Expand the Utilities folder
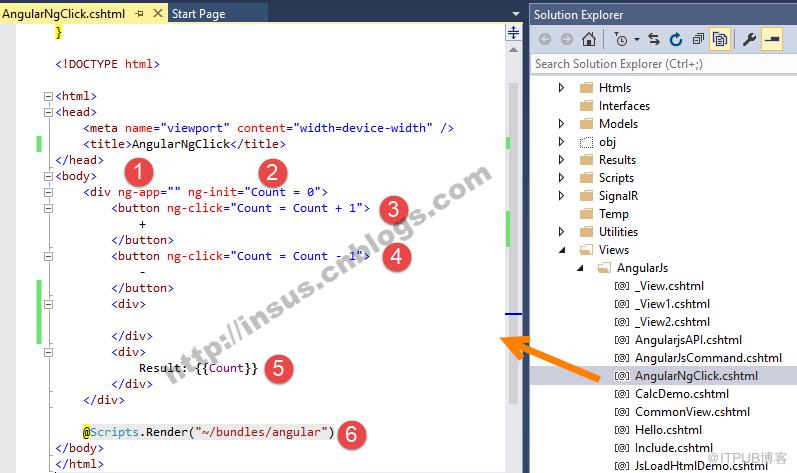Viewport: 797px width, 473px height. 561,232
